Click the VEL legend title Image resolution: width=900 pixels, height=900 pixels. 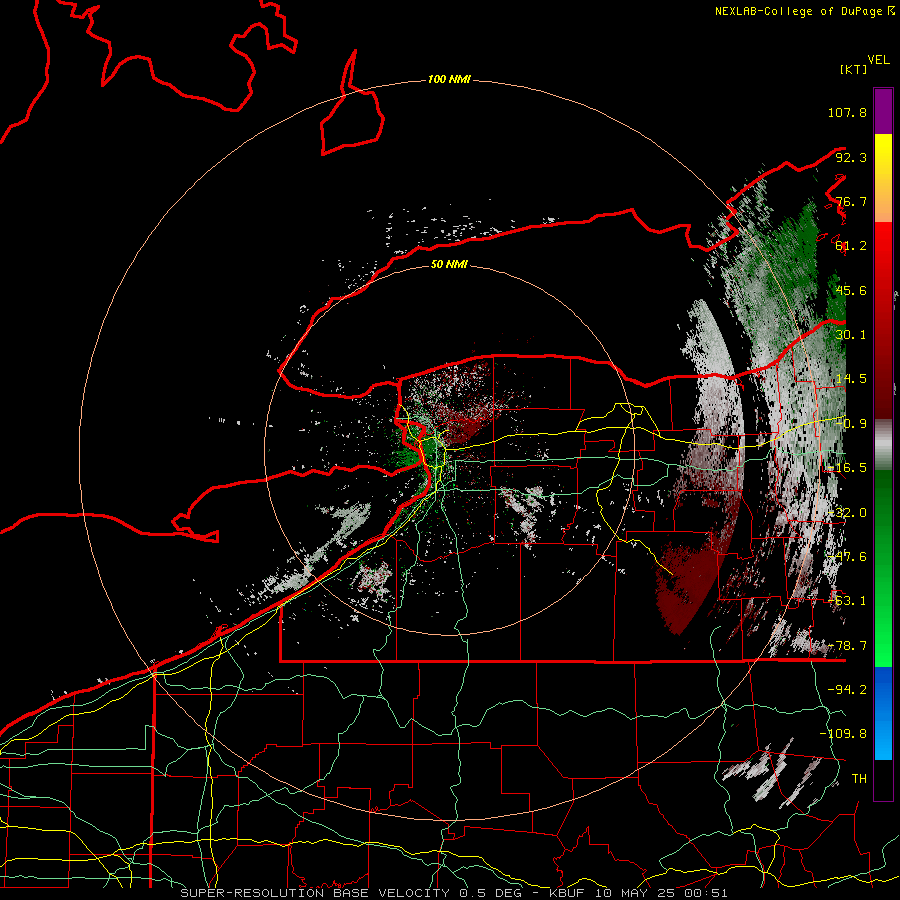point(878,60)
